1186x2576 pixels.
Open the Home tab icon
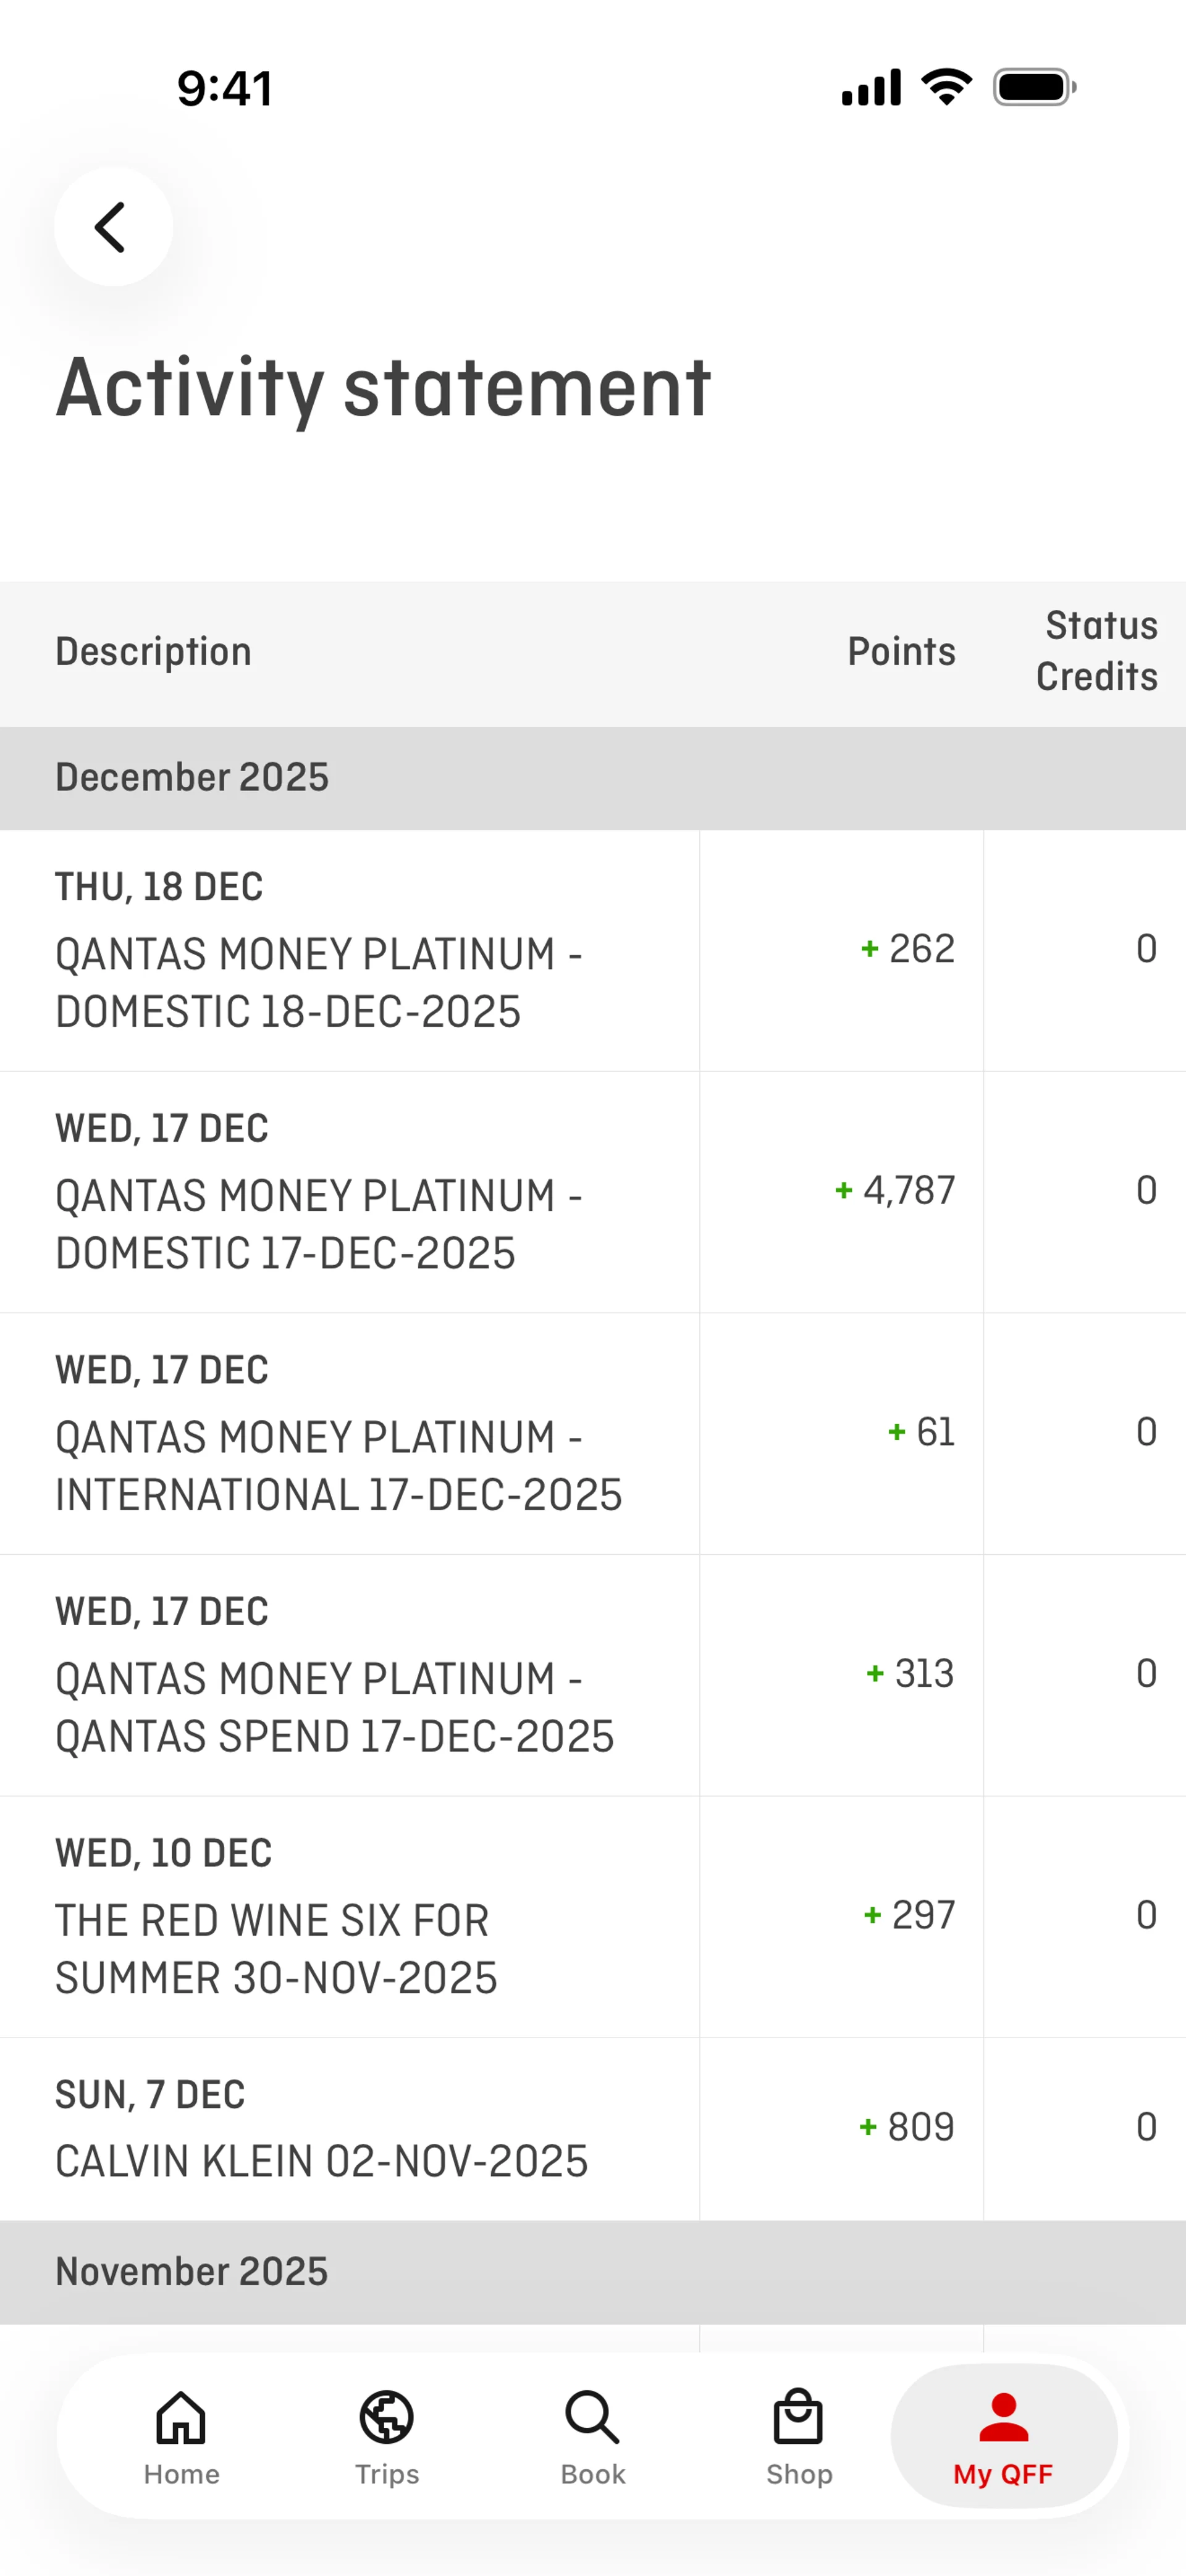pyautogui.click(x=181, y=2417)
